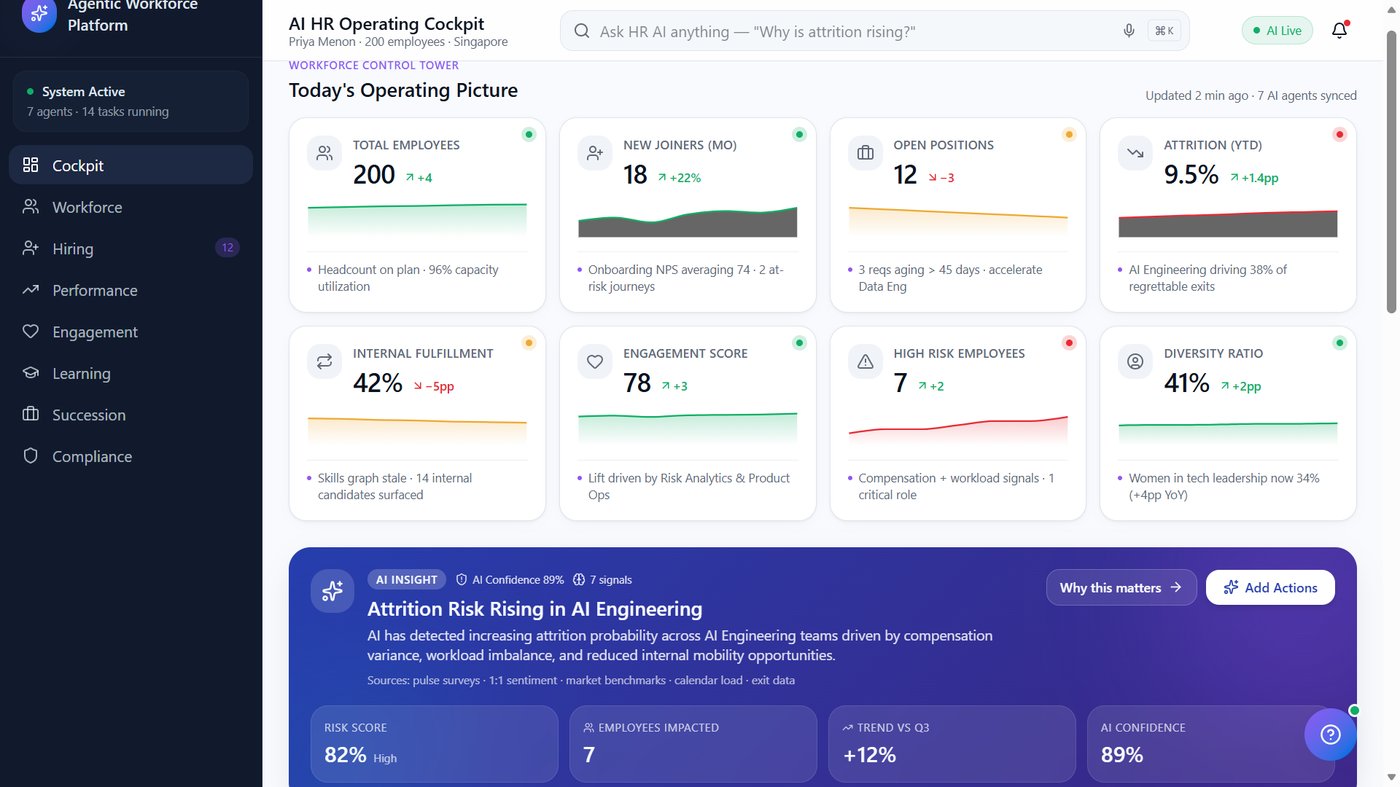The image size is (1400, 787).
Task: Activate the microphone voice input icon
Action: [x=1129, y=31]
